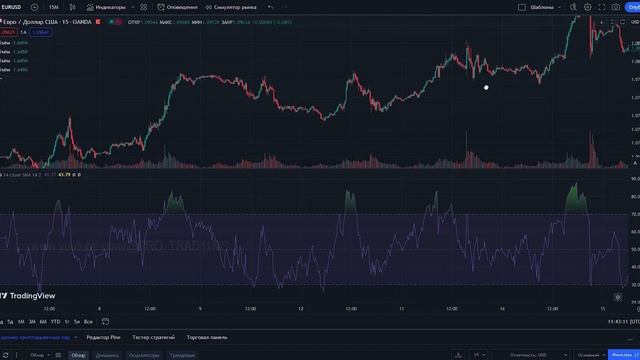The height and width of the screenshot is (360, 640).
Task: Click the TradingView logo
Action: 28,296
